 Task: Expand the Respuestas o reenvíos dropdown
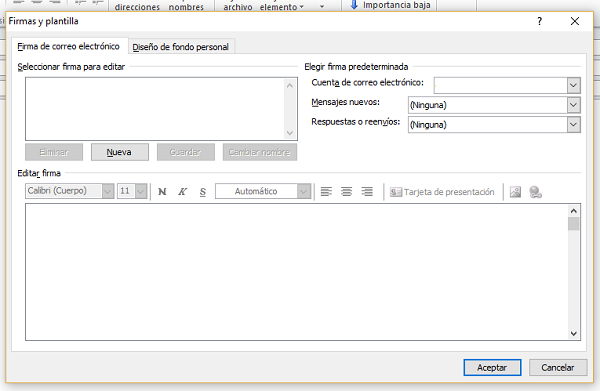click(x=573, y=125)
